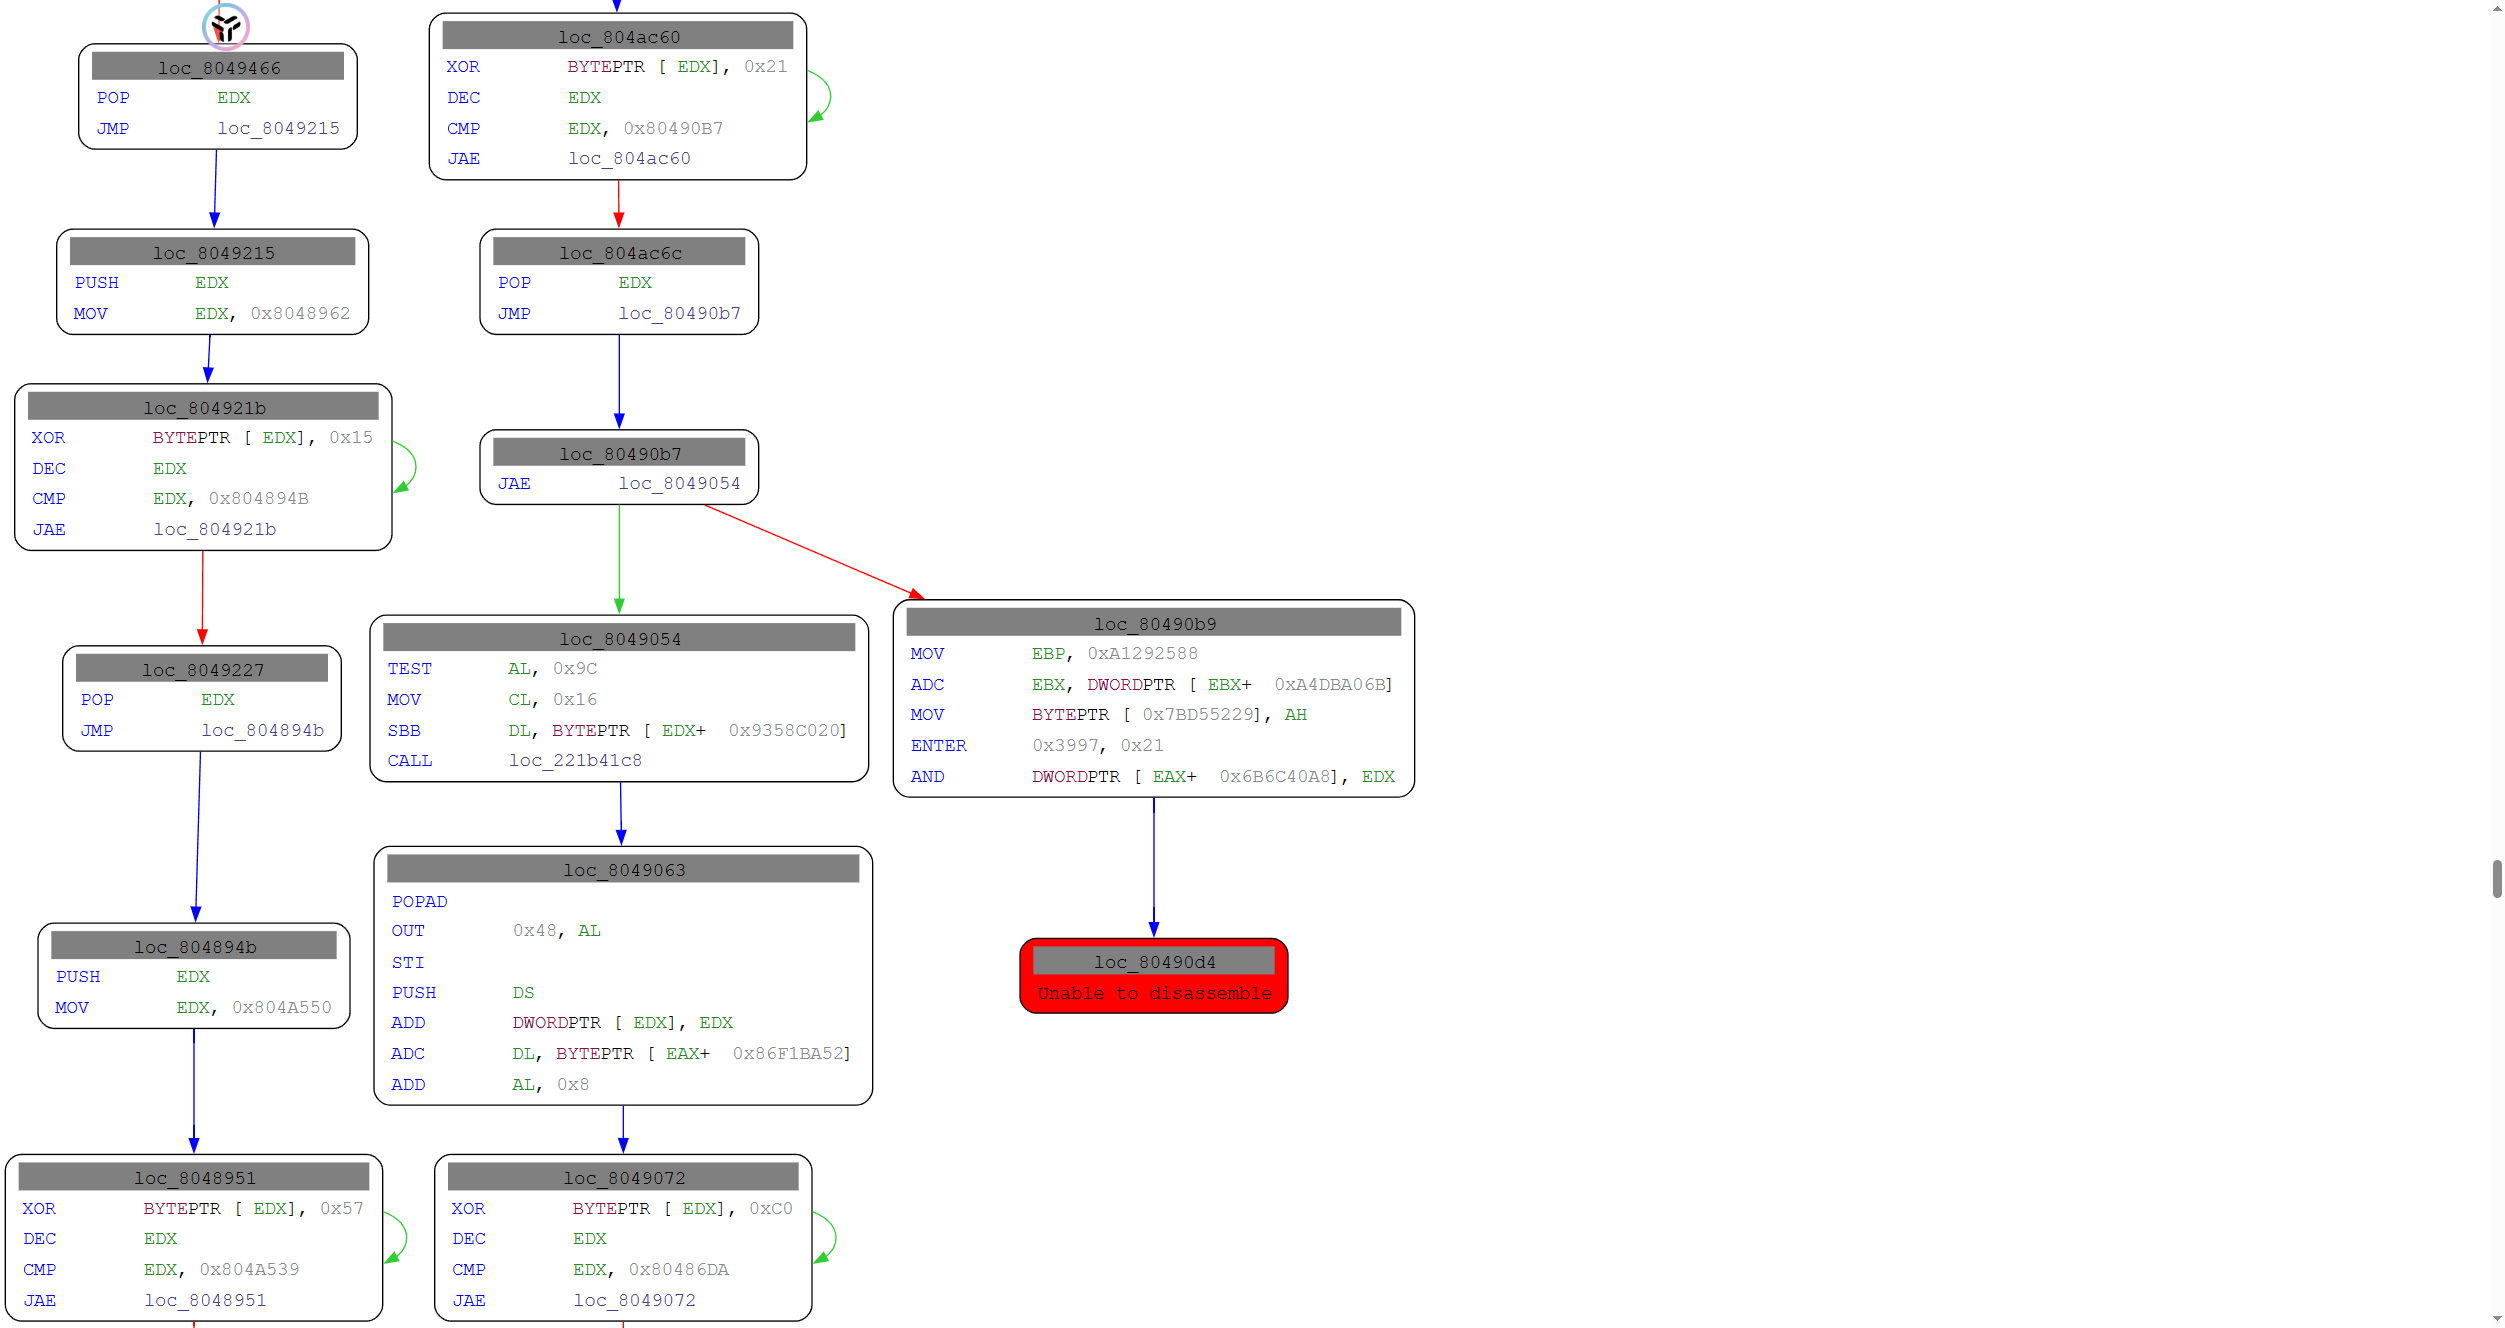Screen dimensions: 2505x1328
Task: Click the green self-loop arrow on loc_8048951
Action: [396, 1238]
